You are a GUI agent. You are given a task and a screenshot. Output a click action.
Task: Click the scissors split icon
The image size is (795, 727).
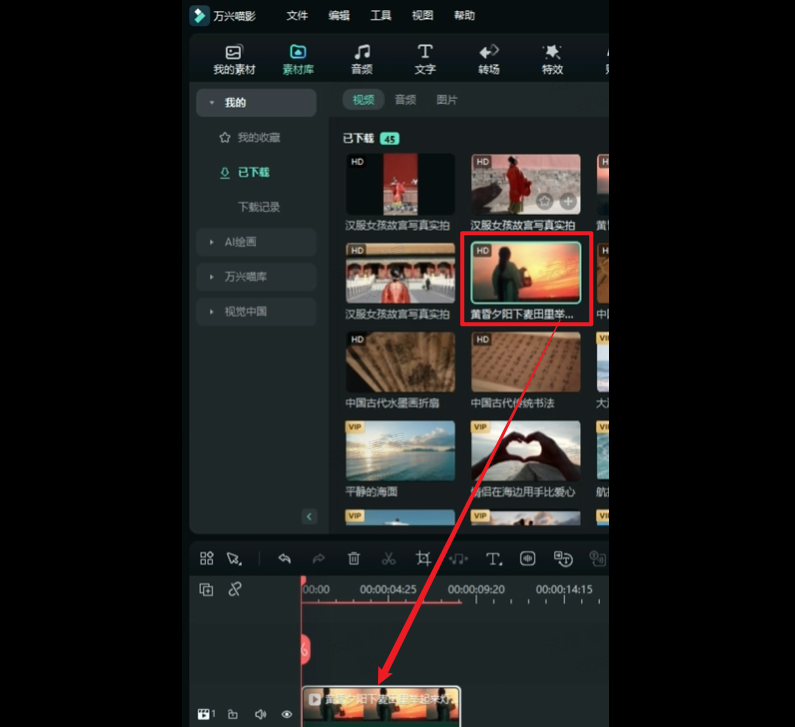(x=389, y=559)
